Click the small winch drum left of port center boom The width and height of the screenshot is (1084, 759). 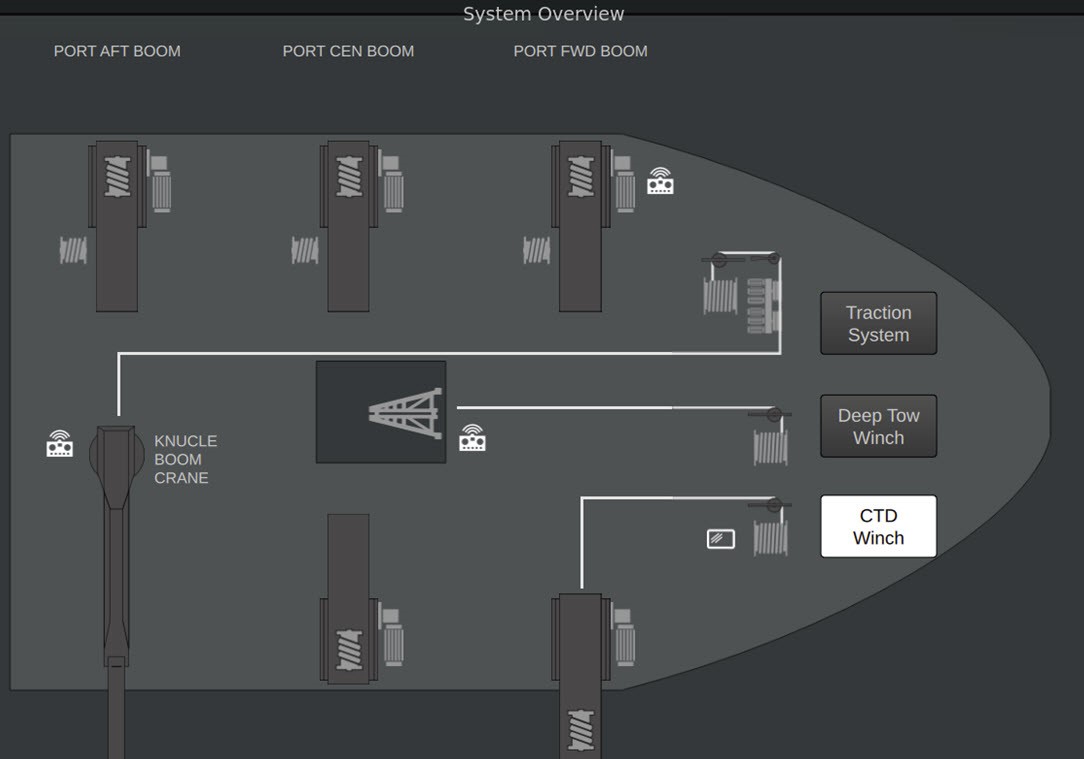click(305, 249)
